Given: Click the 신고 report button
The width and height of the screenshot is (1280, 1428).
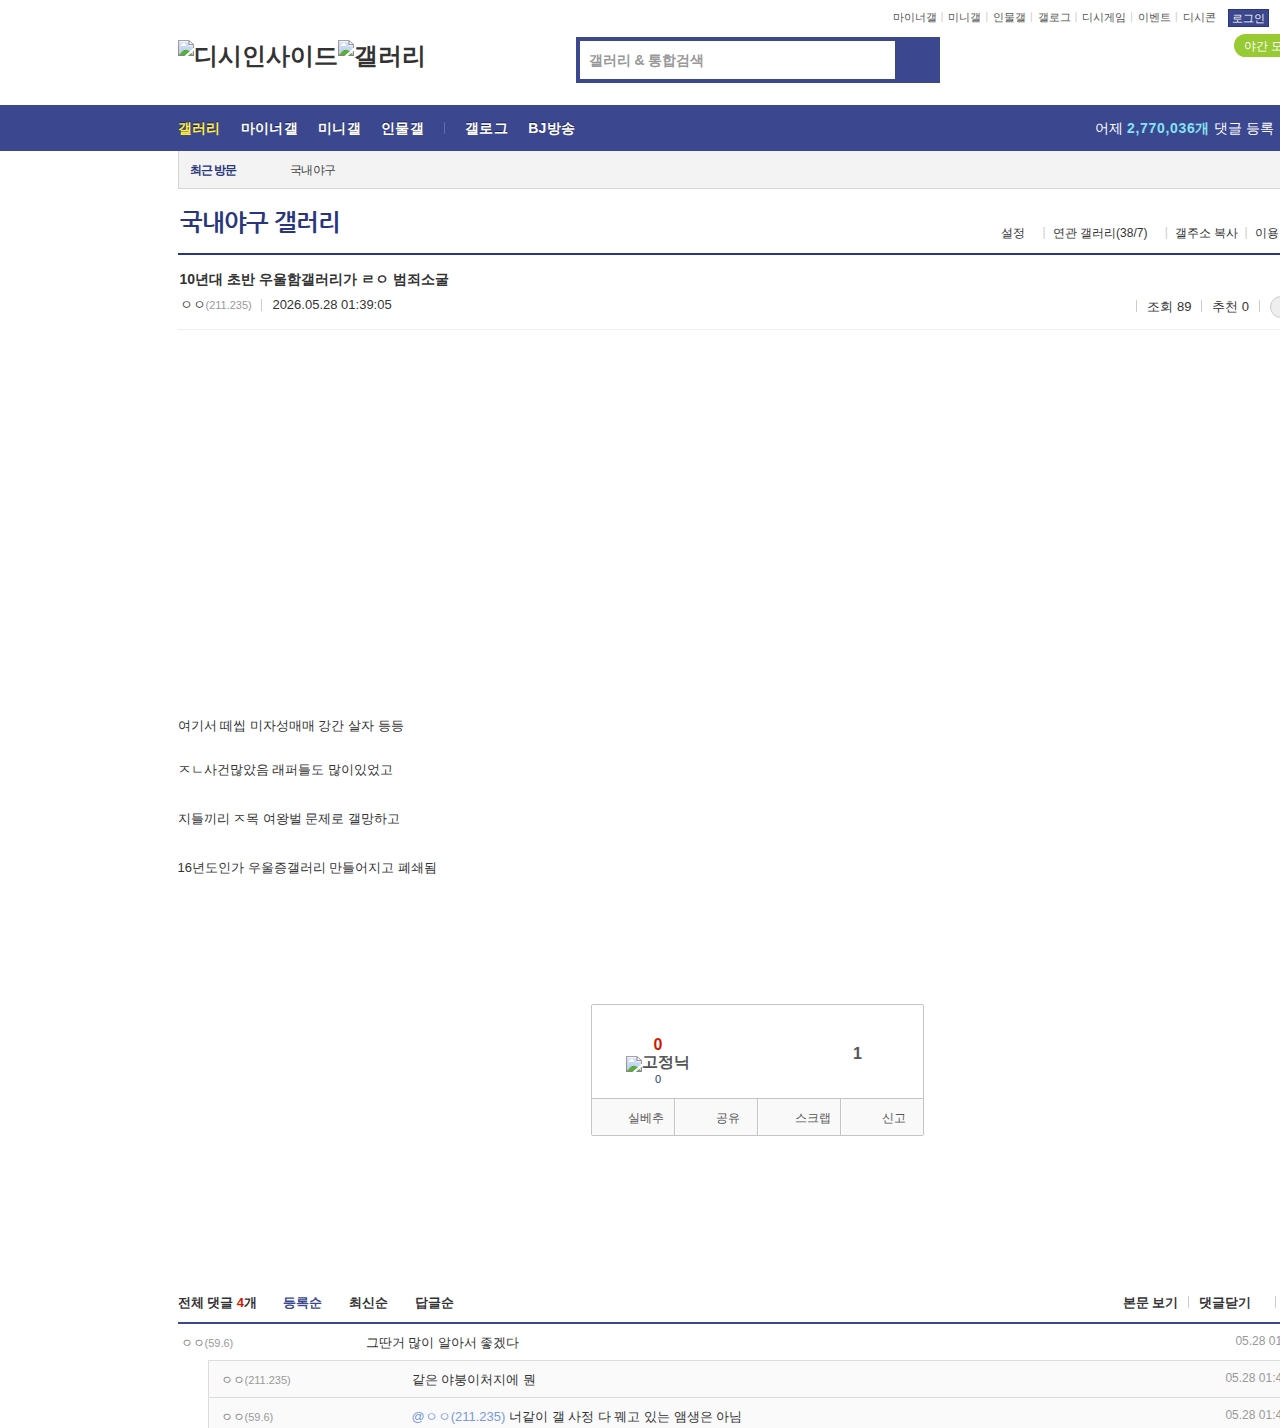Looking at the screenshot, I should click(882, 1118).
